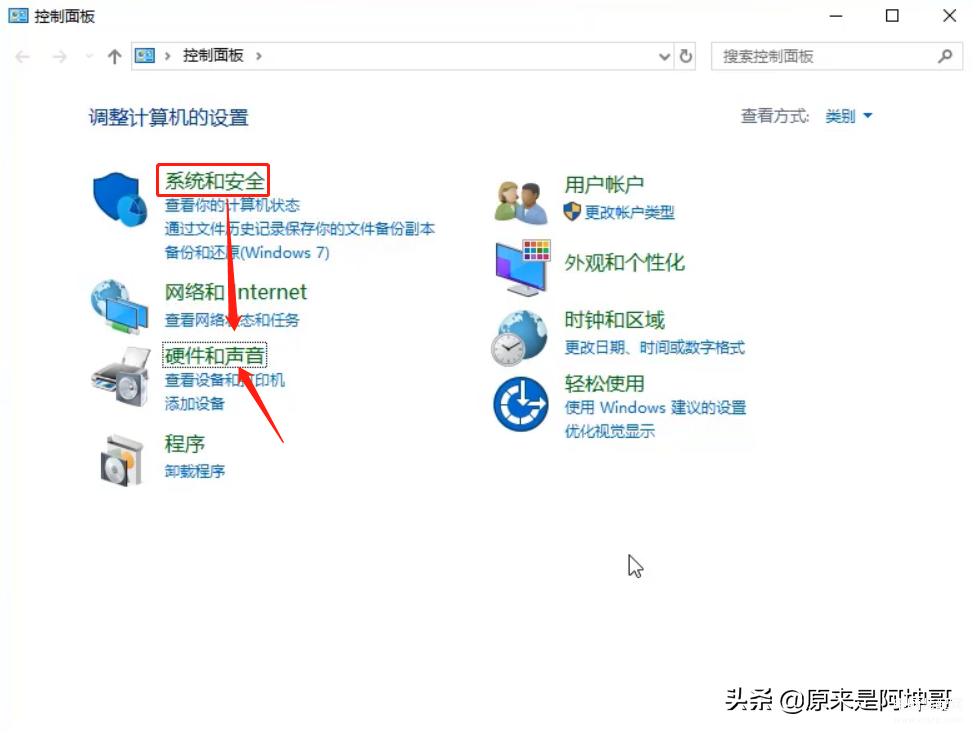Click the refresh button in address bar

[x=685, y=56]
